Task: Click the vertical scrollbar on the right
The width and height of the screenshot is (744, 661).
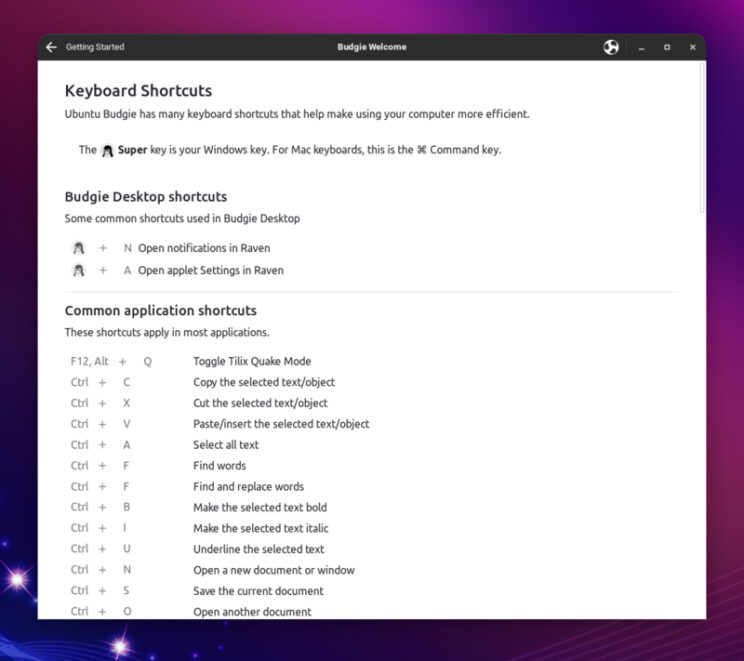Action: coord(702,140)
